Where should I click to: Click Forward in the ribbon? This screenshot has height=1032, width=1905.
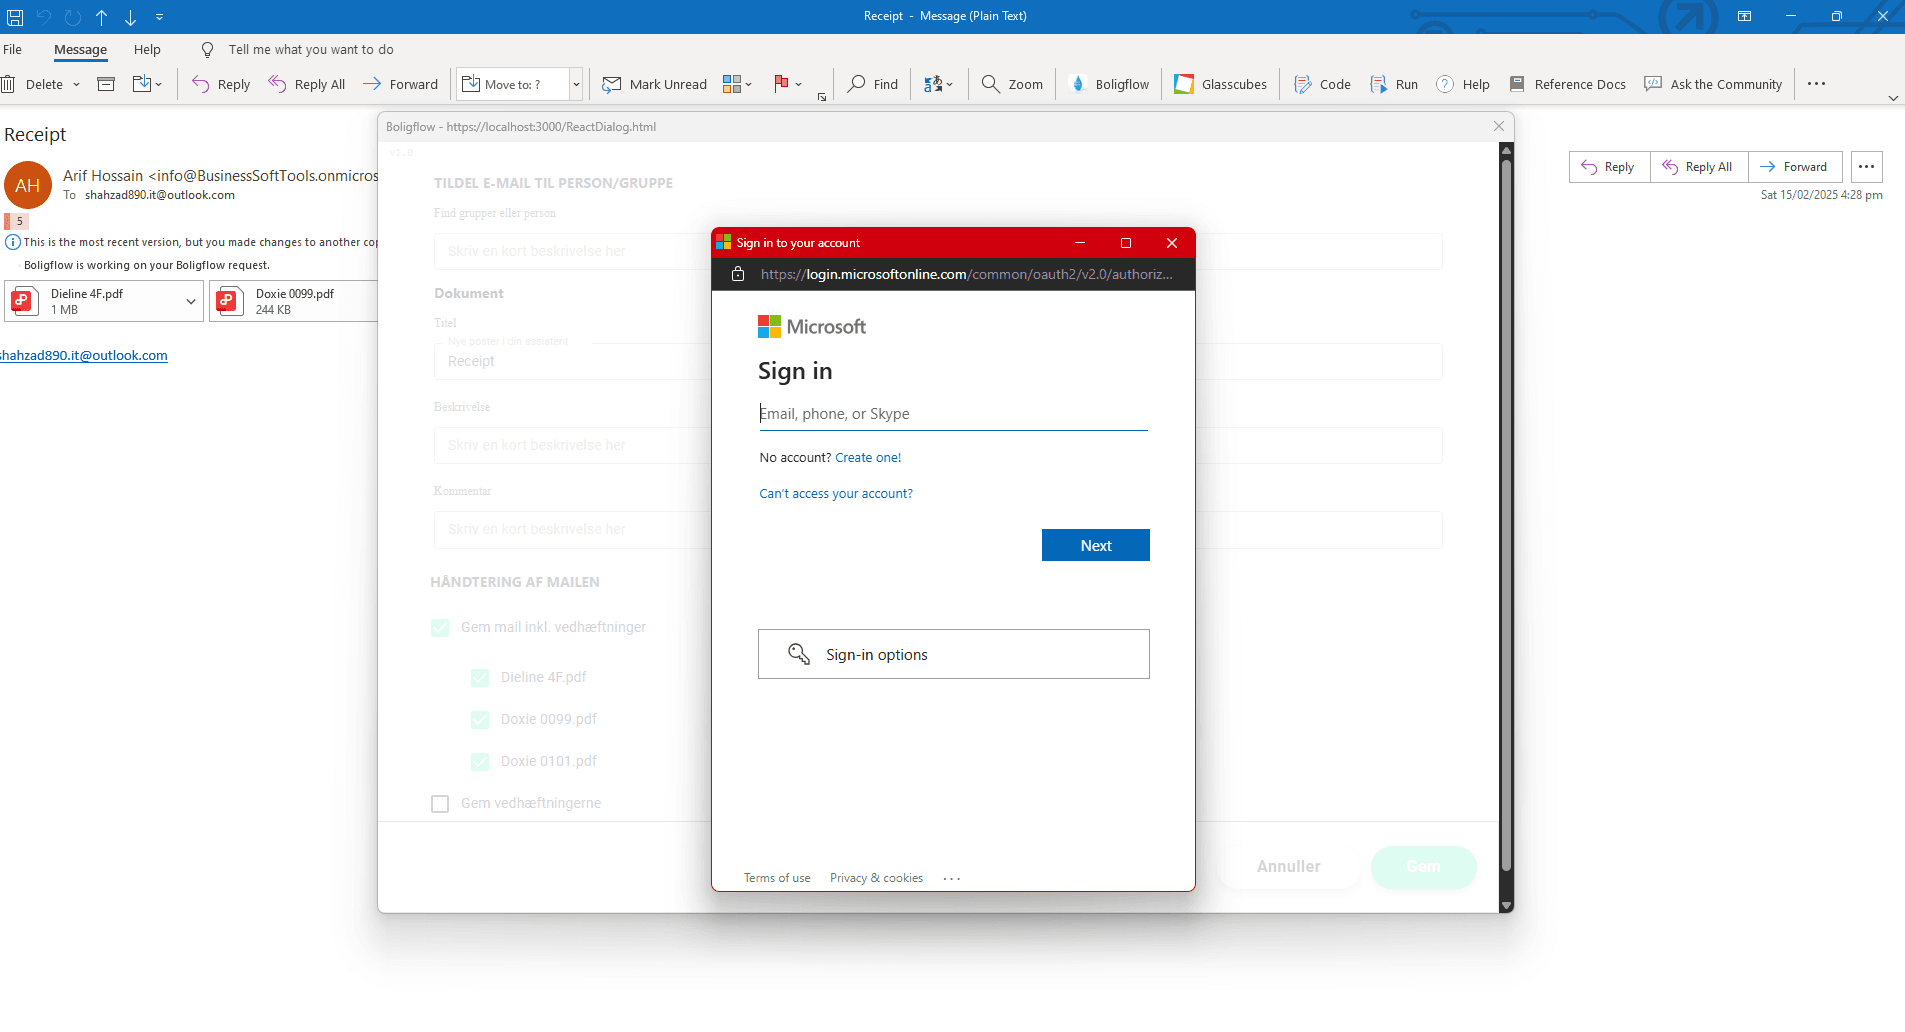[400, 84]
